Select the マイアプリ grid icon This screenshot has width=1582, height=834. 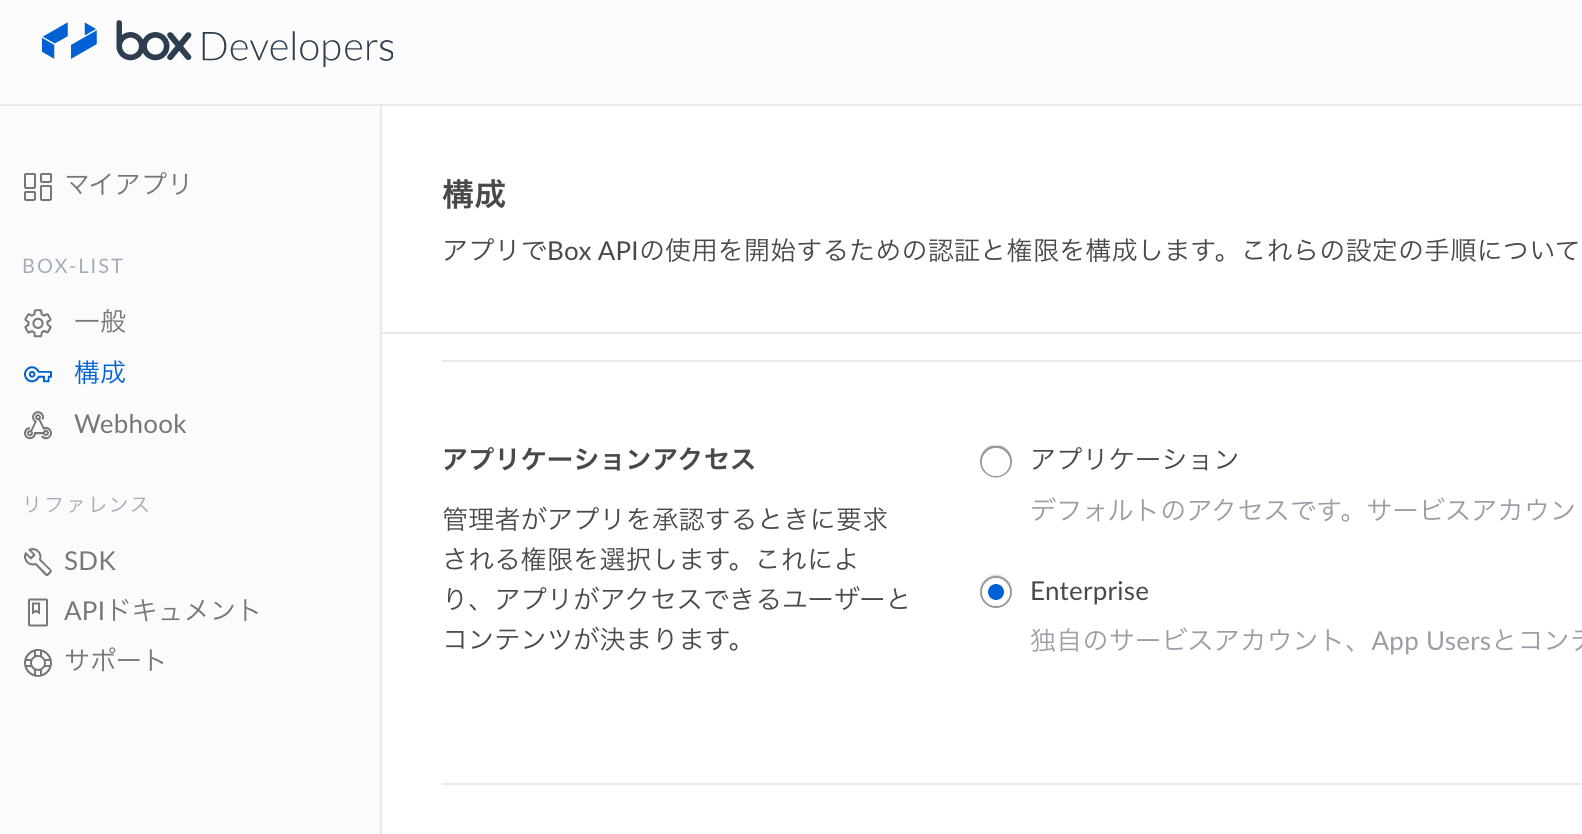pyautogui.click(x=37, y=184)
